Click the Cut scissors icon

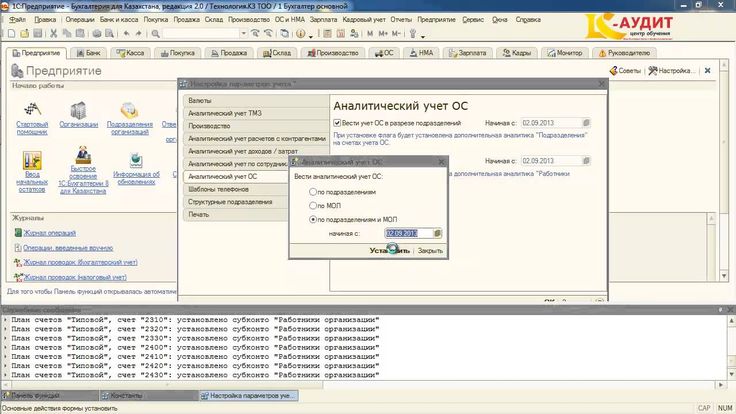[x=54, y=33]
